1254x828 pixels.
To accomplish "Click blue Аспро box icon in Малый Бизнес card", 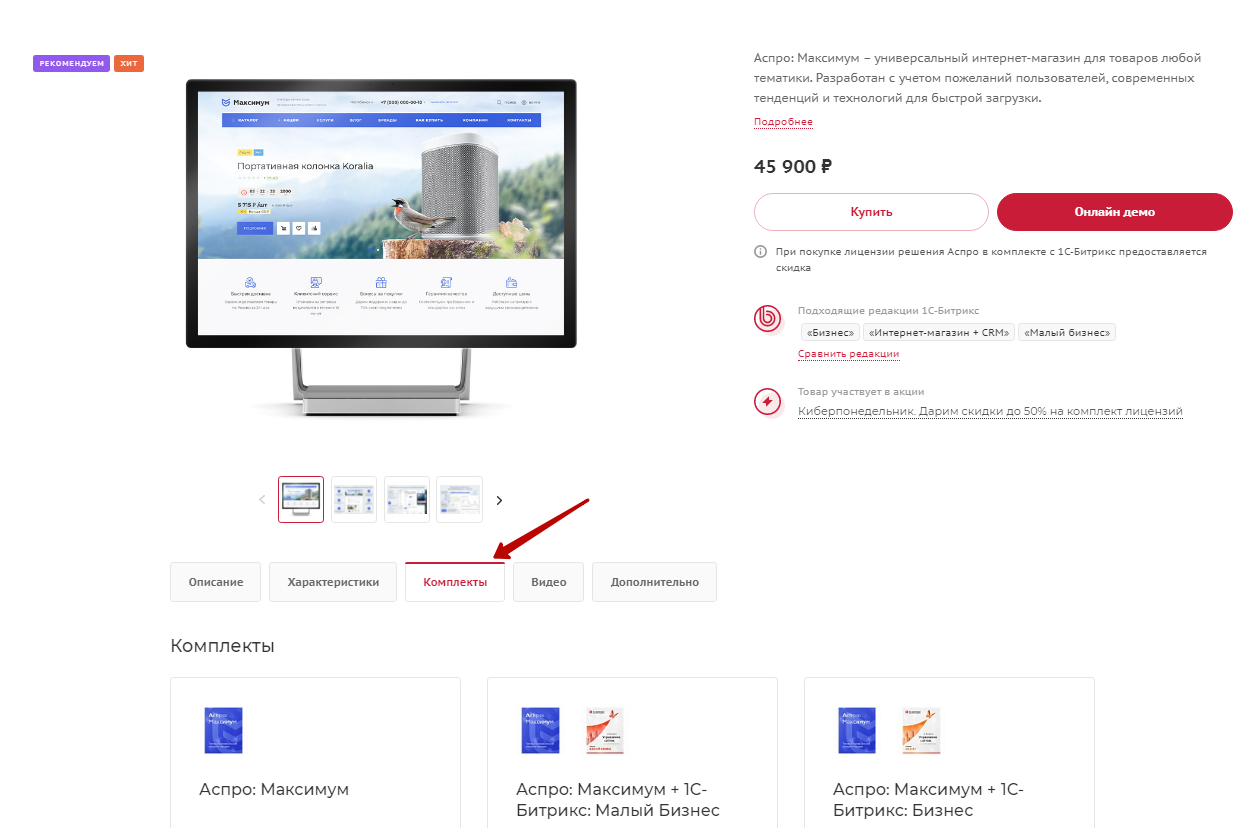I will click(x=540, y=730).
